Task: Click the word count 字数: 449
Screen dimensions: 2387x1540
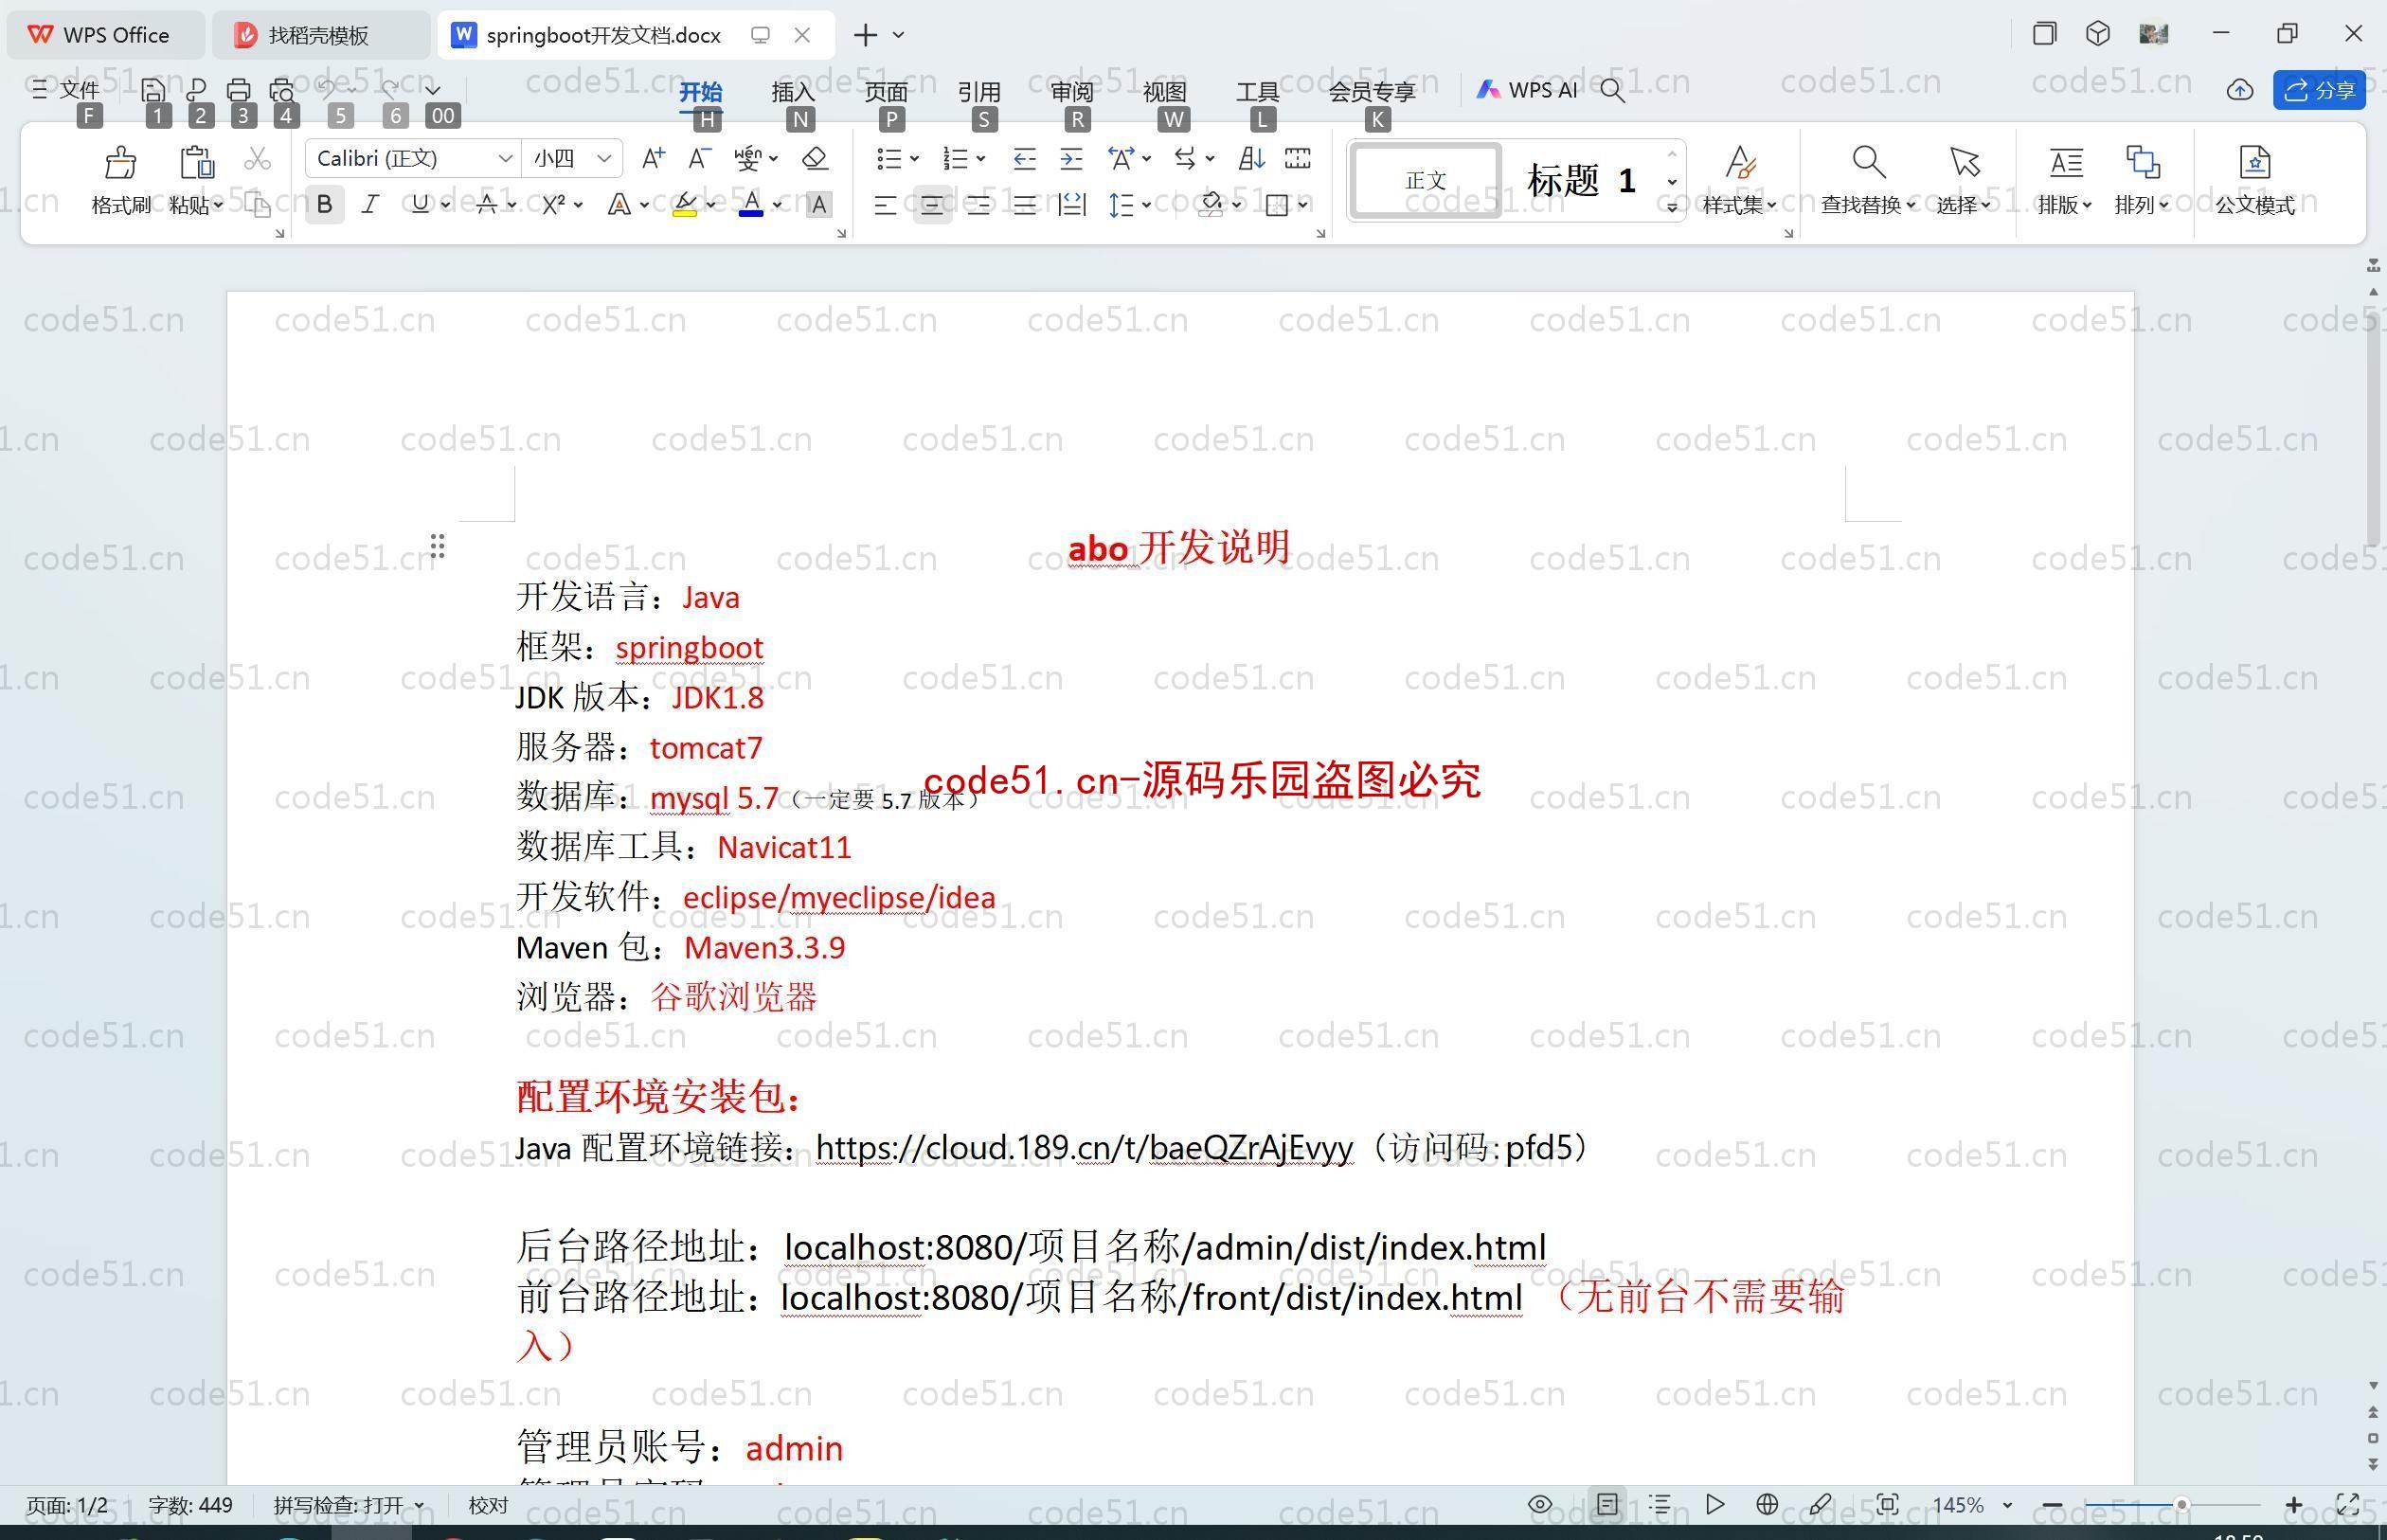Action: (x=190, y=1505)
